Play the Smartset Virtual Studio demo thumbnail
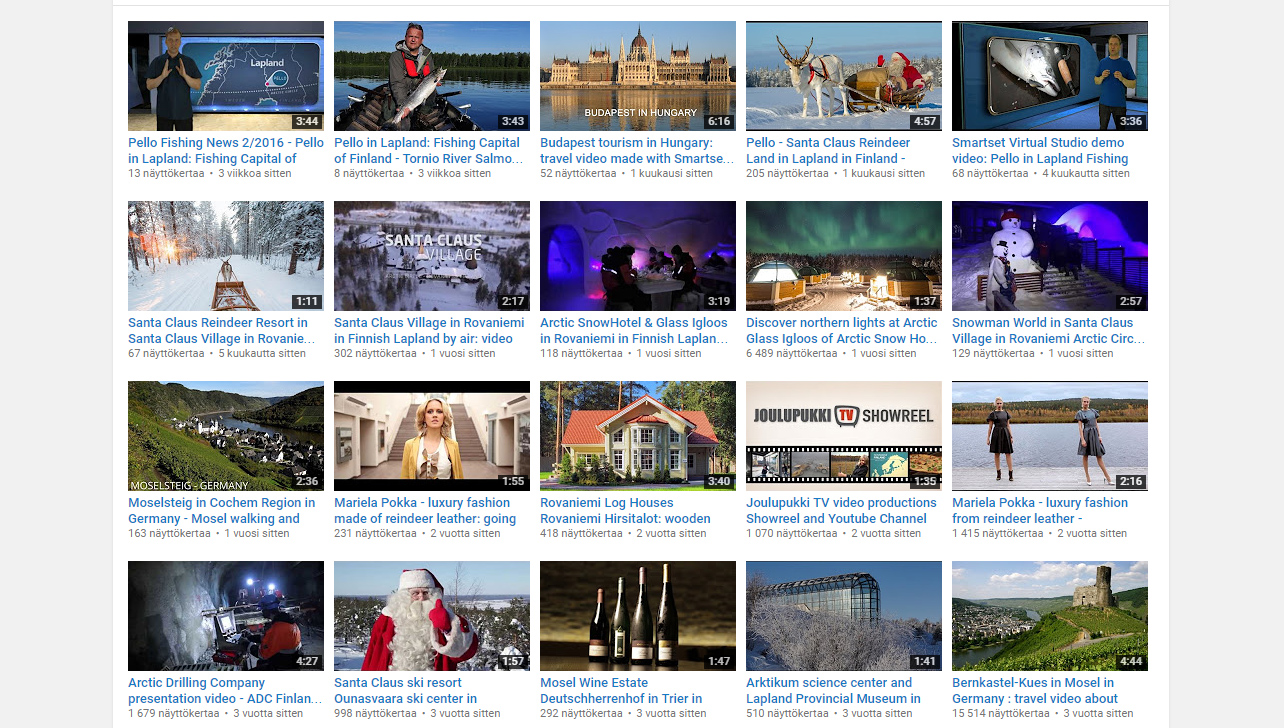This screenshot has height=728, width=1284. point(1050,76)
